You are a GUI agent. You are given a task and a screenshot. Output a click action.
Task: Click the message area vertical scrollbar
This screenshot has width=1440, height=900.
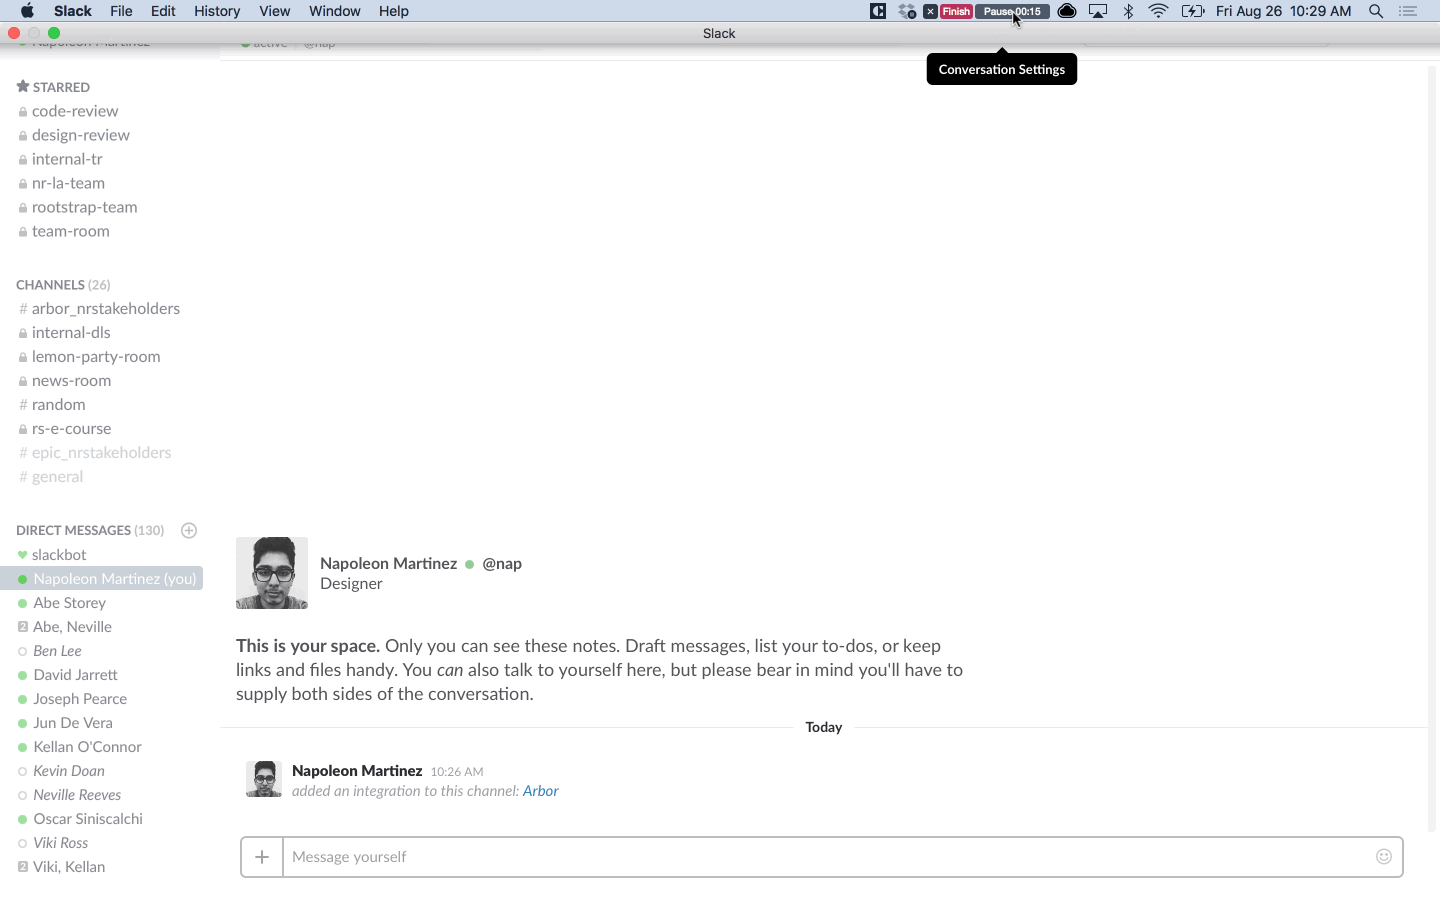tap(1433, 448)
